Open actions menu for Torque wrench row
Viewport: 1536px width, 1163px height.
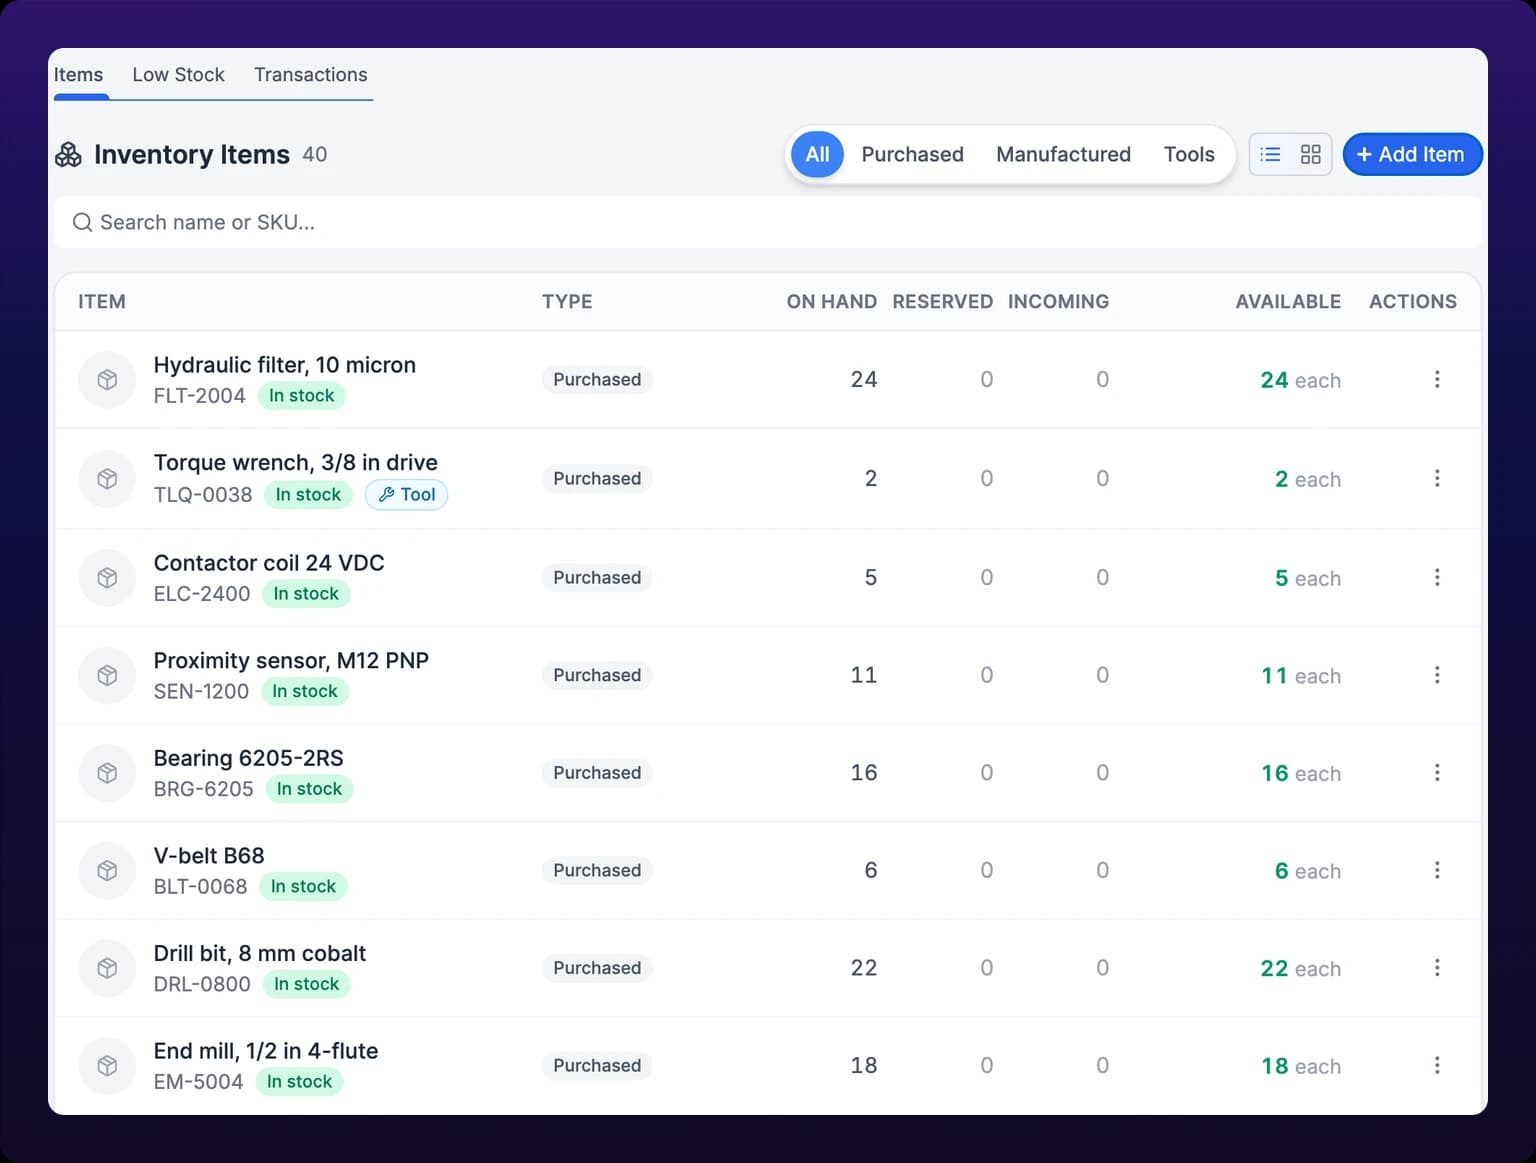pos(1437,478)
